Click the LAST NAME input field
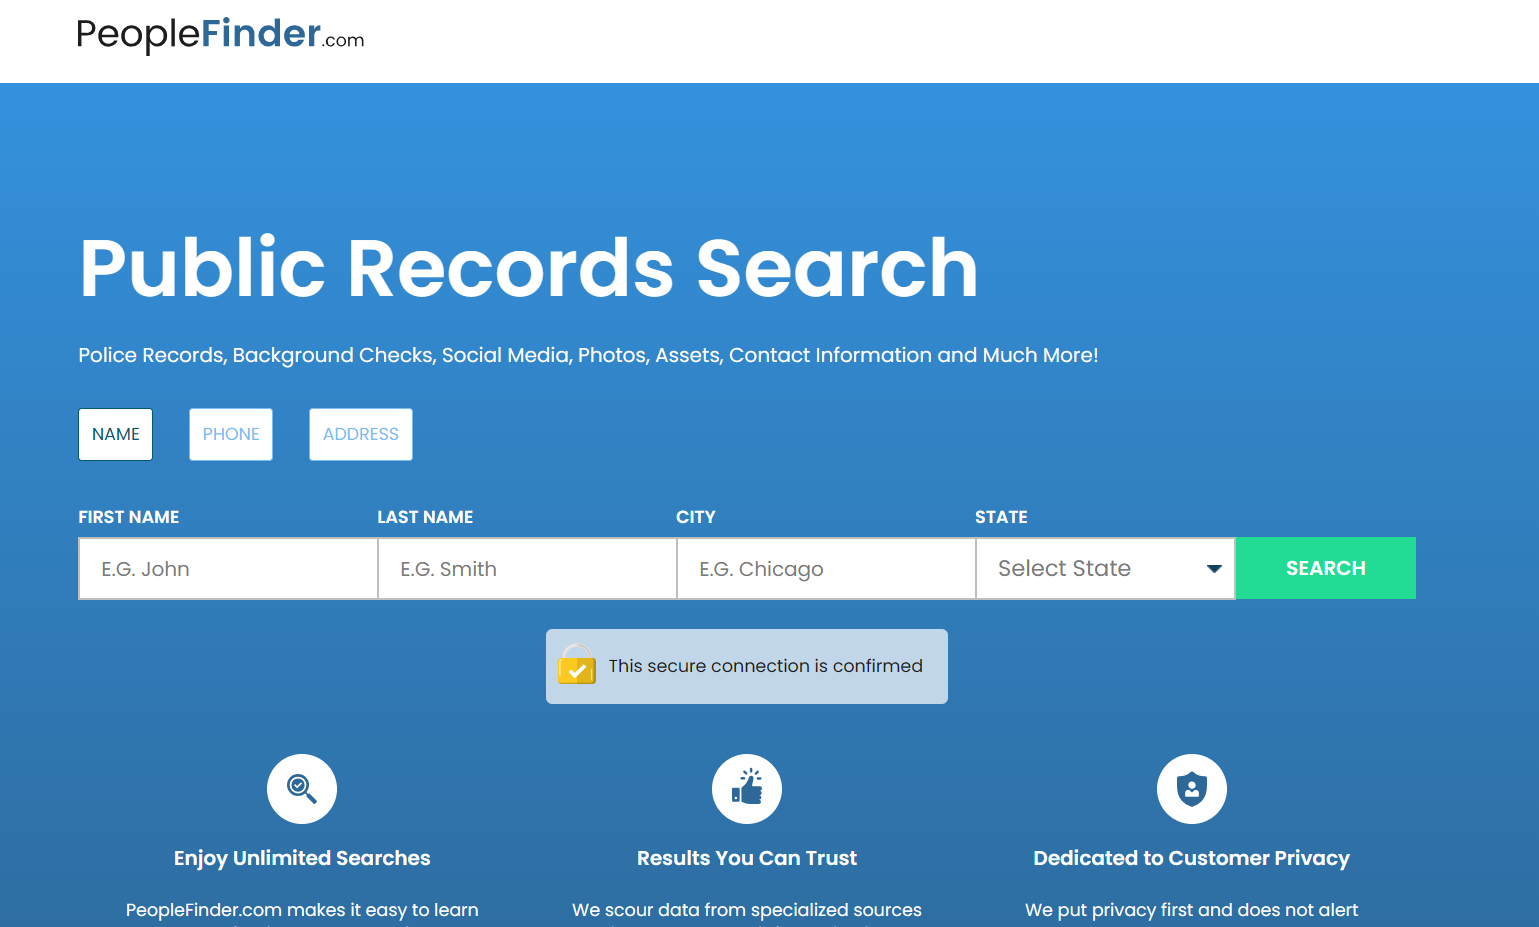This screenshot has width=1539, height=927. tap(526, 568)
